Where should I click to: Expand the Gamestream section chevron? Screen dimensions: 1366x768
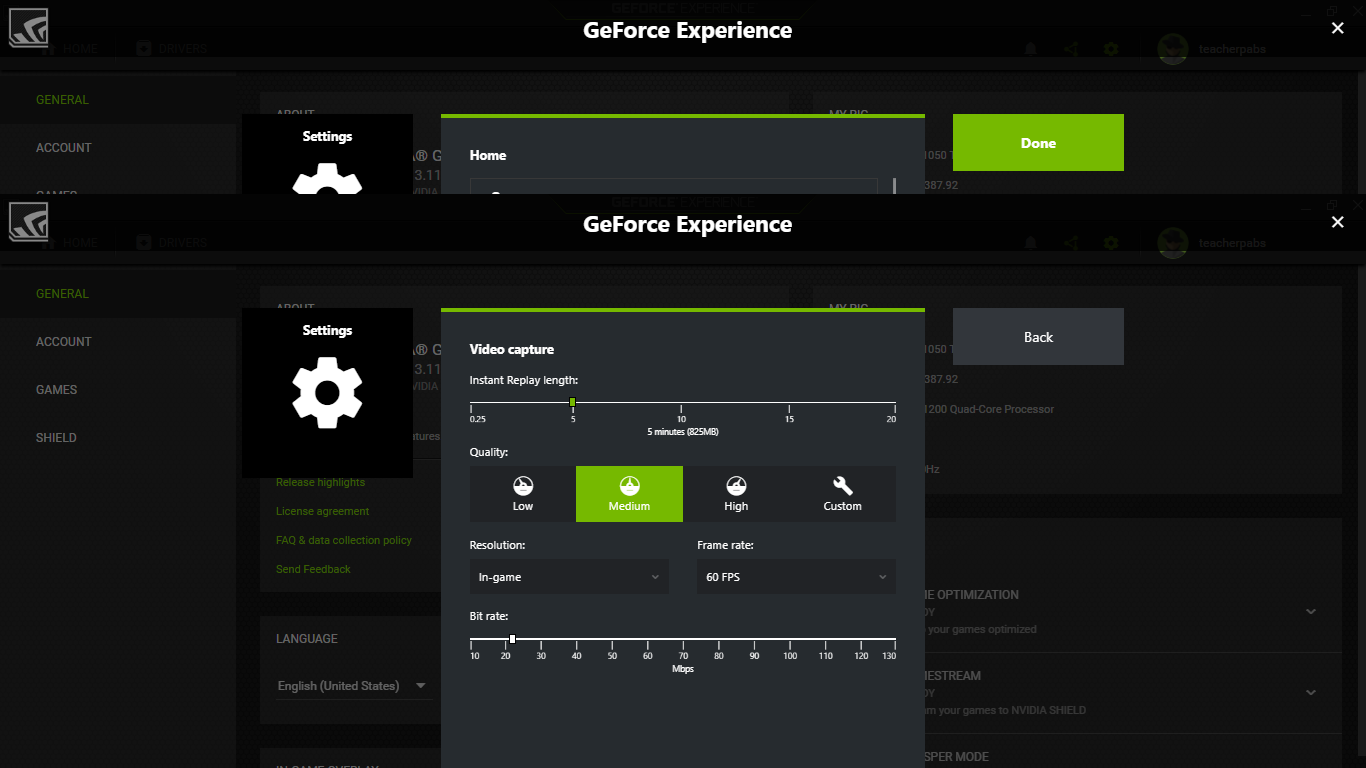coord(1311,692)
